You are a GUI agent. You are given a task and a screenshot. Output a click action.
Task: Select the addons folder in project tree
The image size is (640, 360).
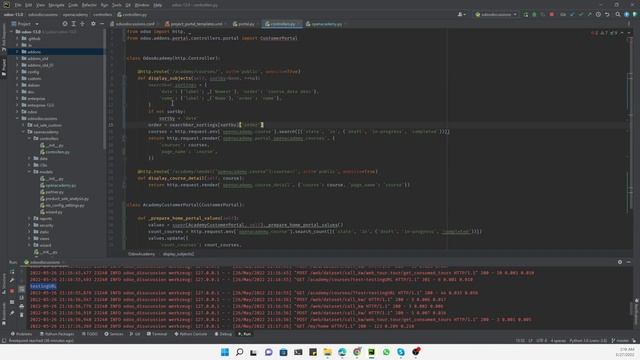34,52
